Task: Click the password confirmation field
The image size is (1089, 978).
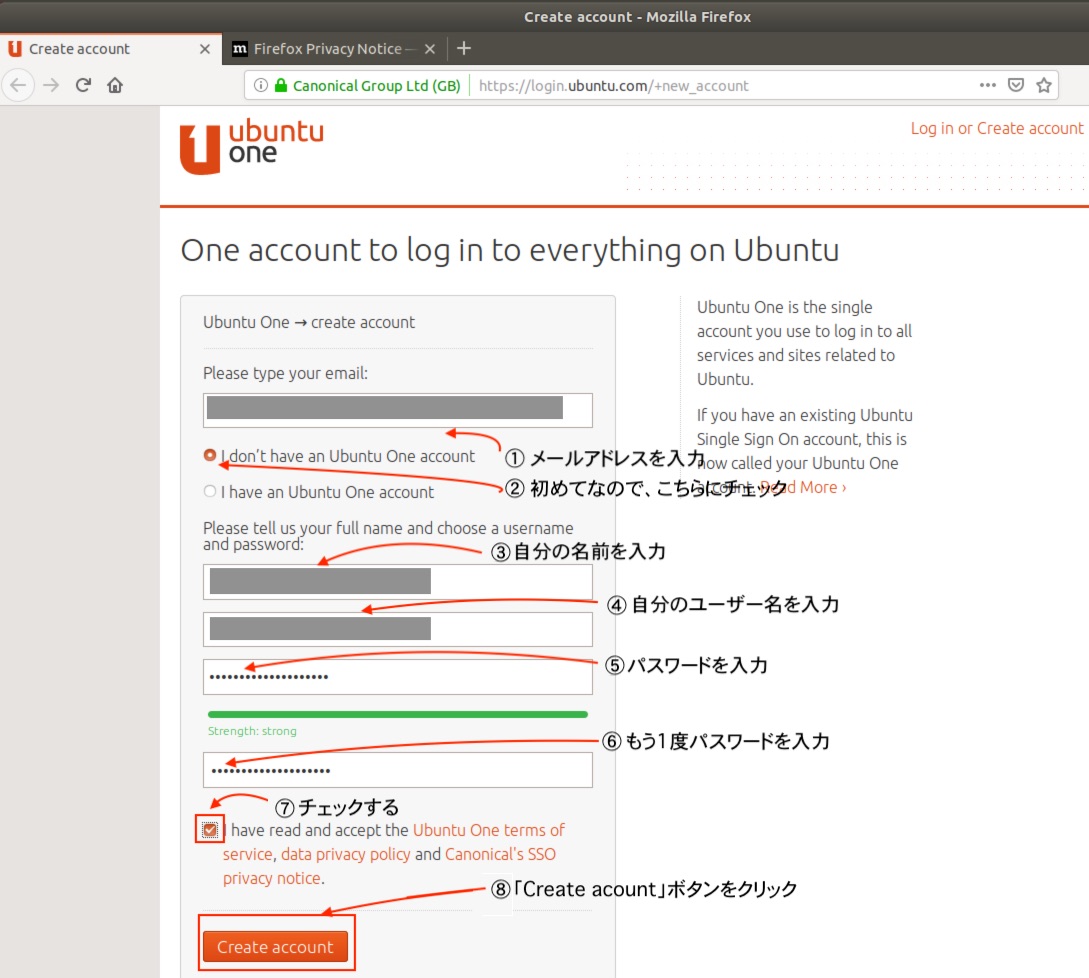Action: pyautogui.click(x=398, y=770)
